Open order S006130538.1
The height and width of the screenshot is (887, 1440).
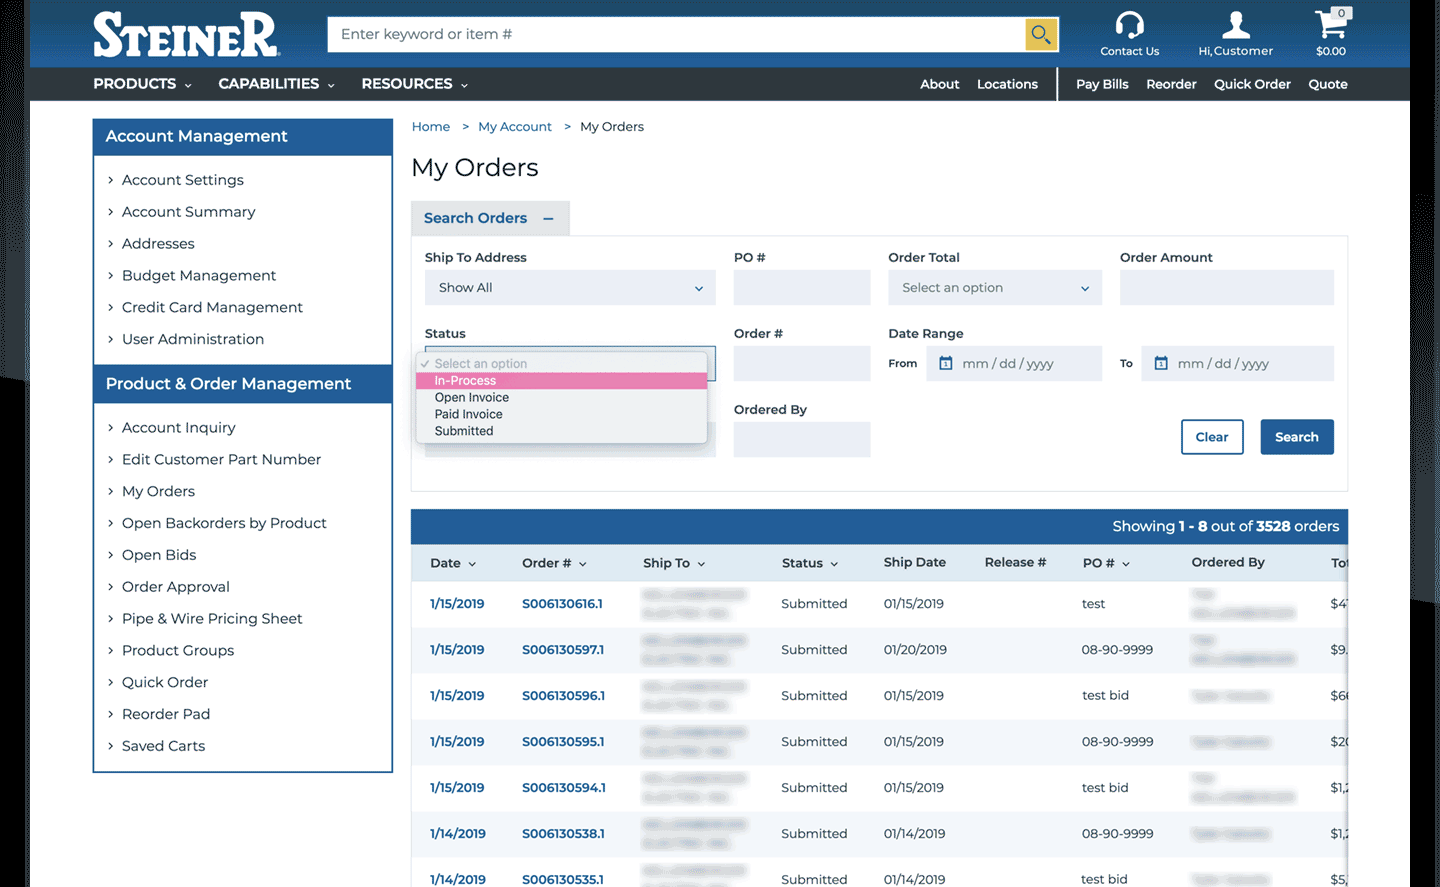(563, 834)
